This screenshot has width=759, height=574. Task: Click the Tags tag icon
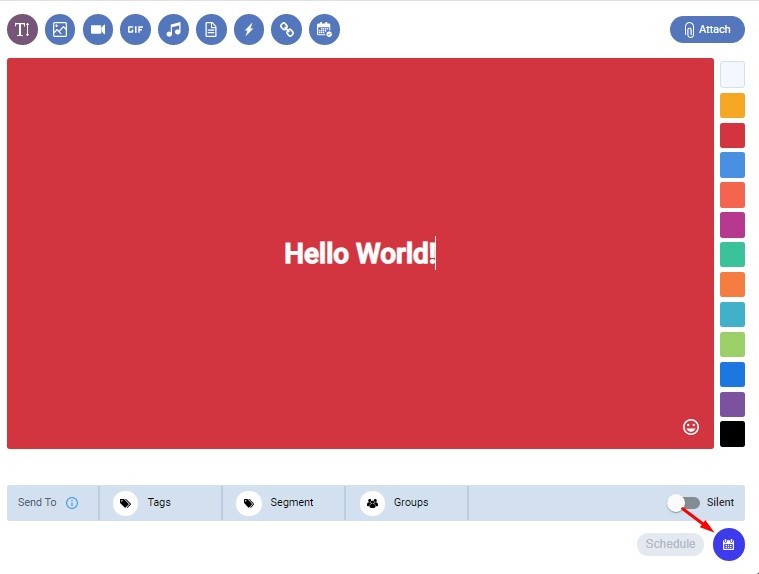pos(125,503)
